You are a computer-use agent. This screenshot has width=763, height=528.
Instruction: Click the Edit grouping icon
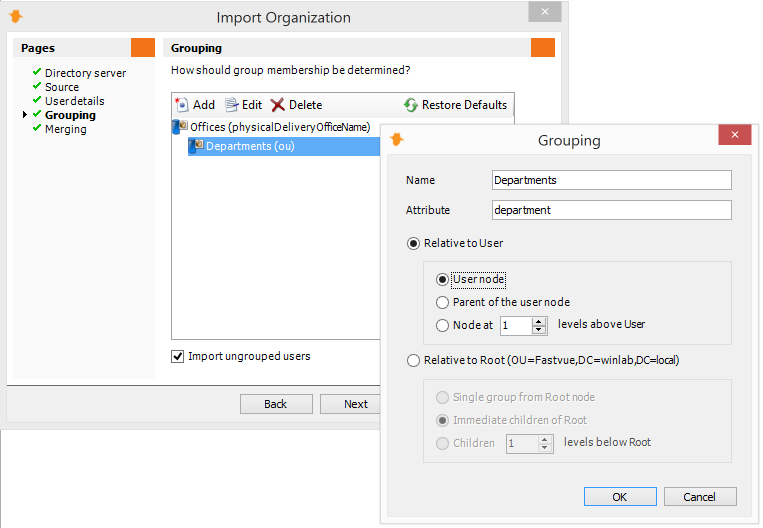point(232,105)
